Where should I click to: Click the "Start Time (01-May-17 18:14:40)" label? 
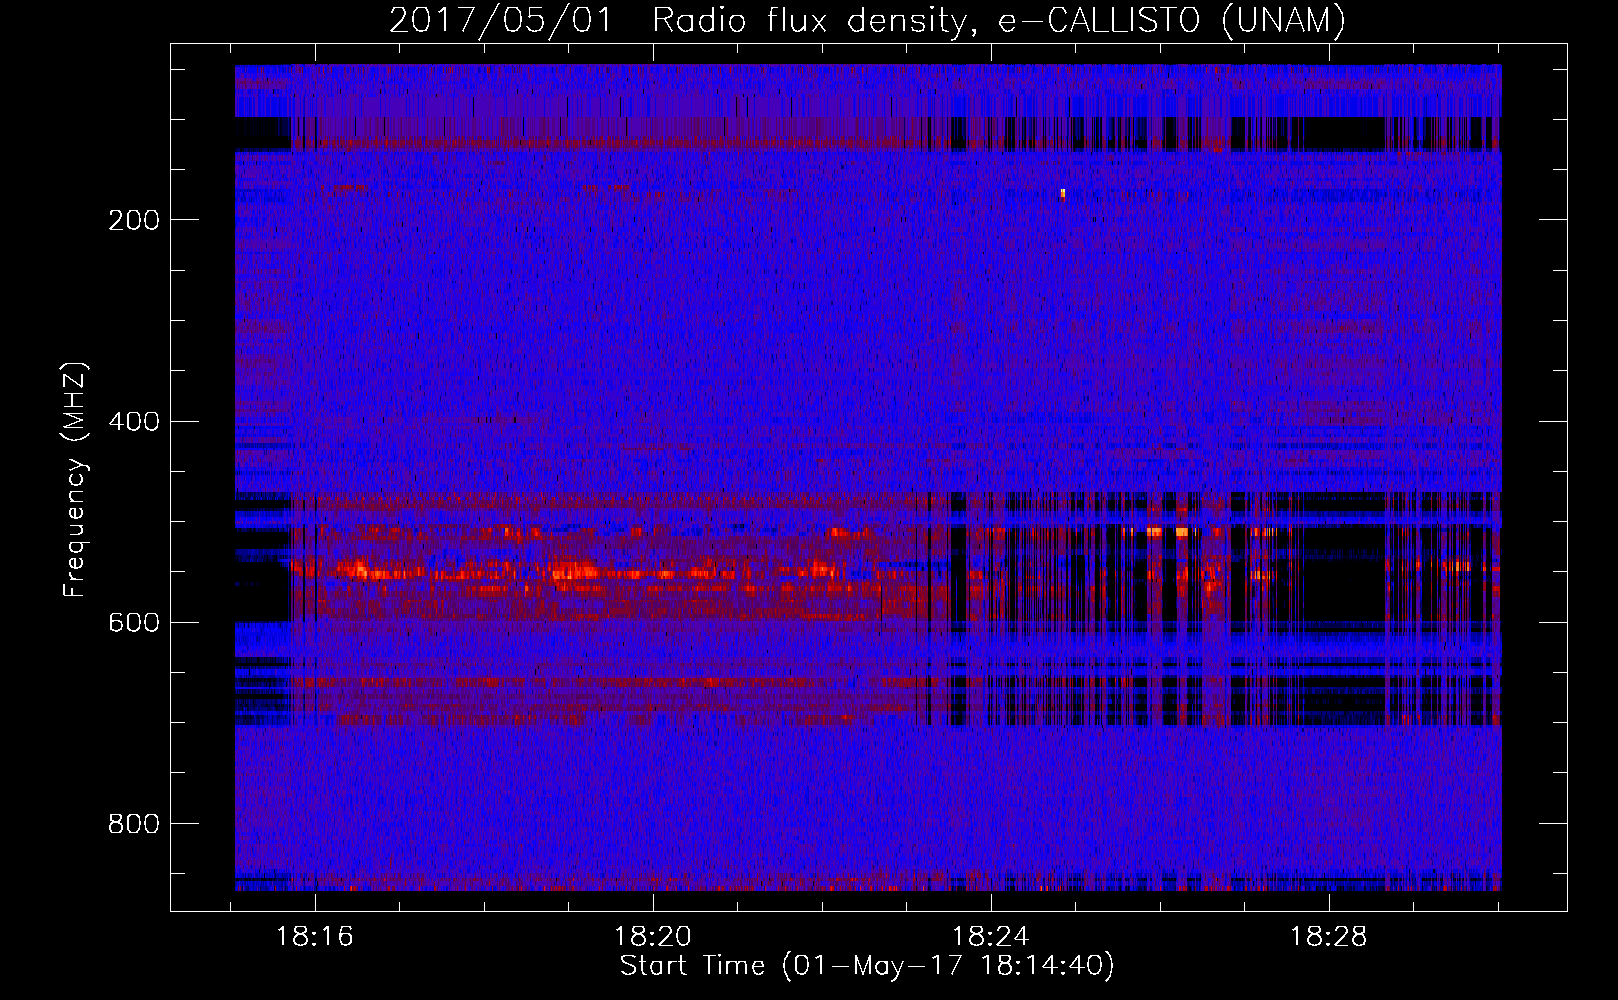(867, 966)
